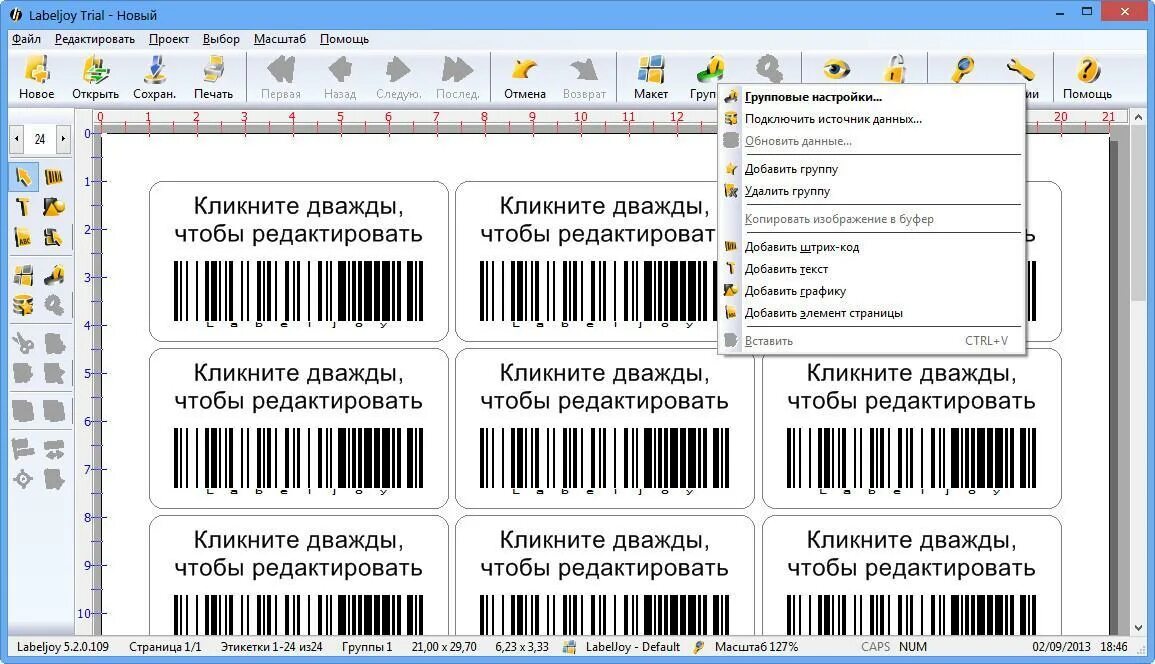Viewport: 1155px width, 664px height.
Task: Click the Группы 1 status bar entry
Action: click(x=367, y=647)
